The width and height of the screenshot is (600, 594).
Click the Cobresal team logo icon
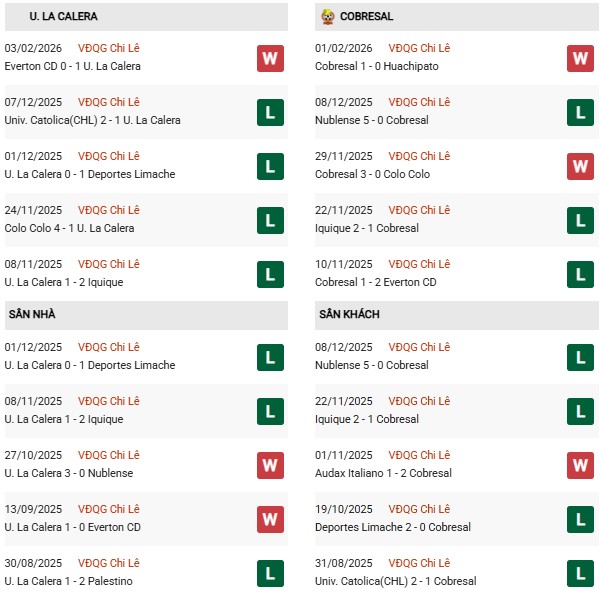point(328,17)
